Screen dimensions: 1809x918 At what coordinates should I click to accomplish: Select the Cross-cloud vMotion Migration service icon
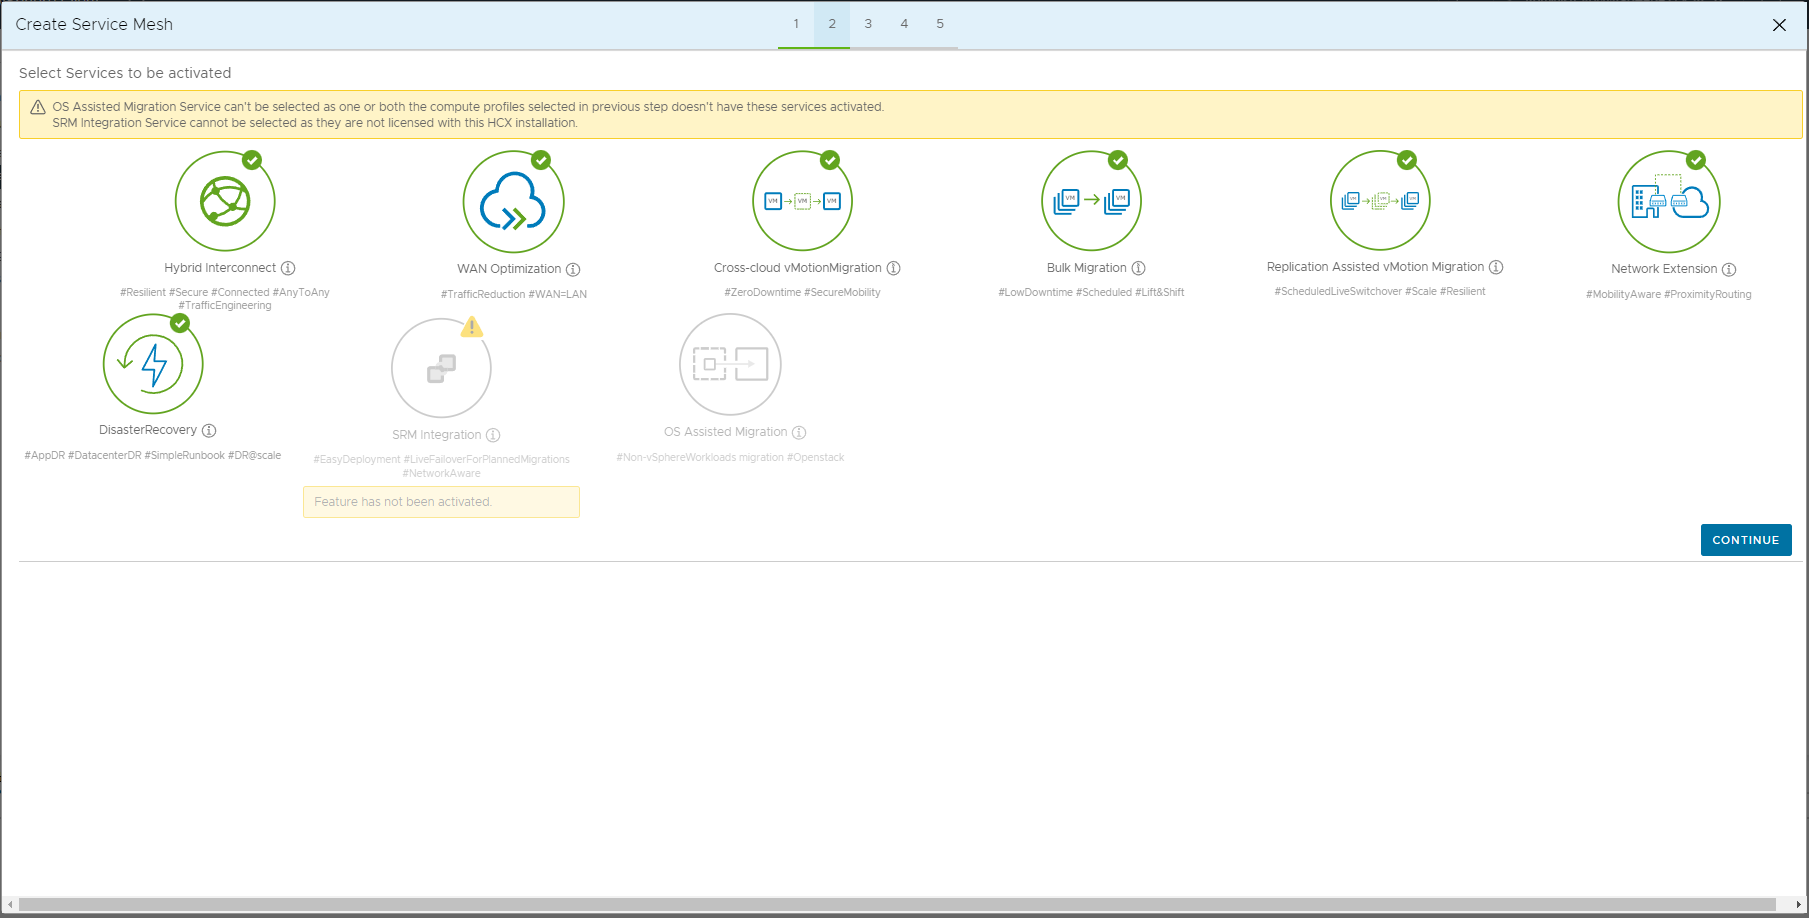[802, 201]
